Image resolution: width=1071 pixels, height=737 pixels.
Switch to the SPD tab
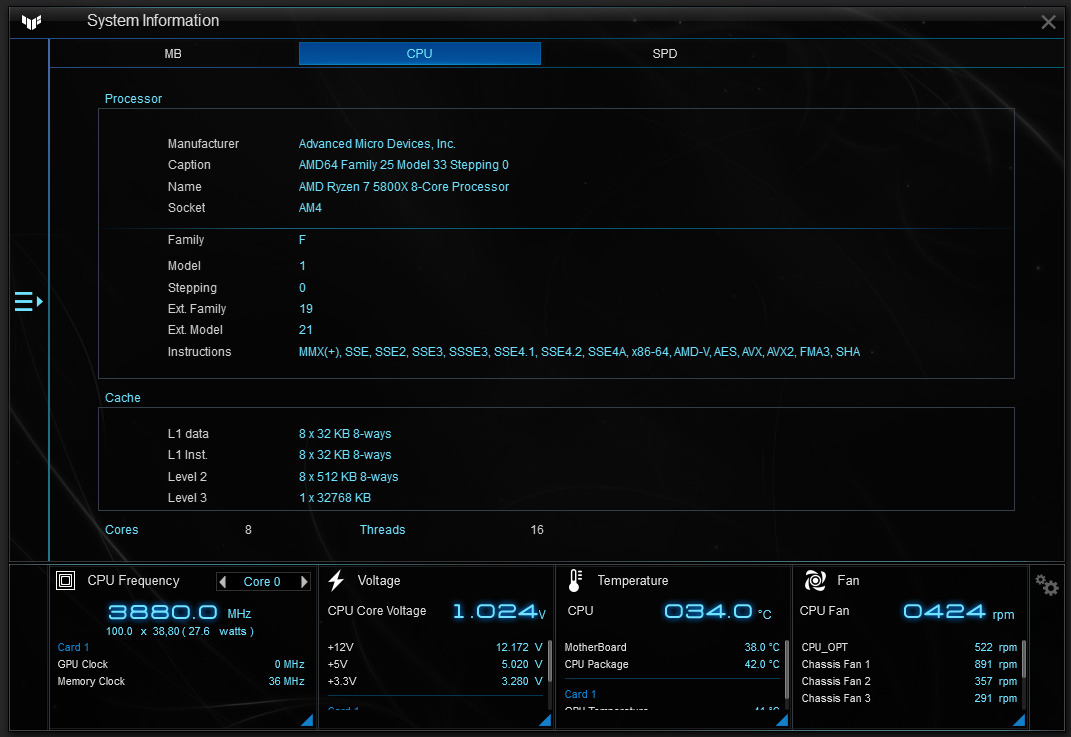pos(665,53)
